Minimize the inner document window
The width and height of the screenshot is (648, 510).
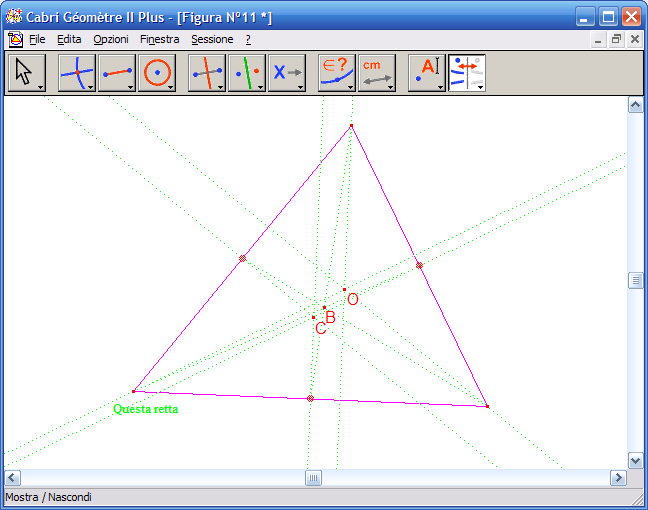tap(598, 40)
